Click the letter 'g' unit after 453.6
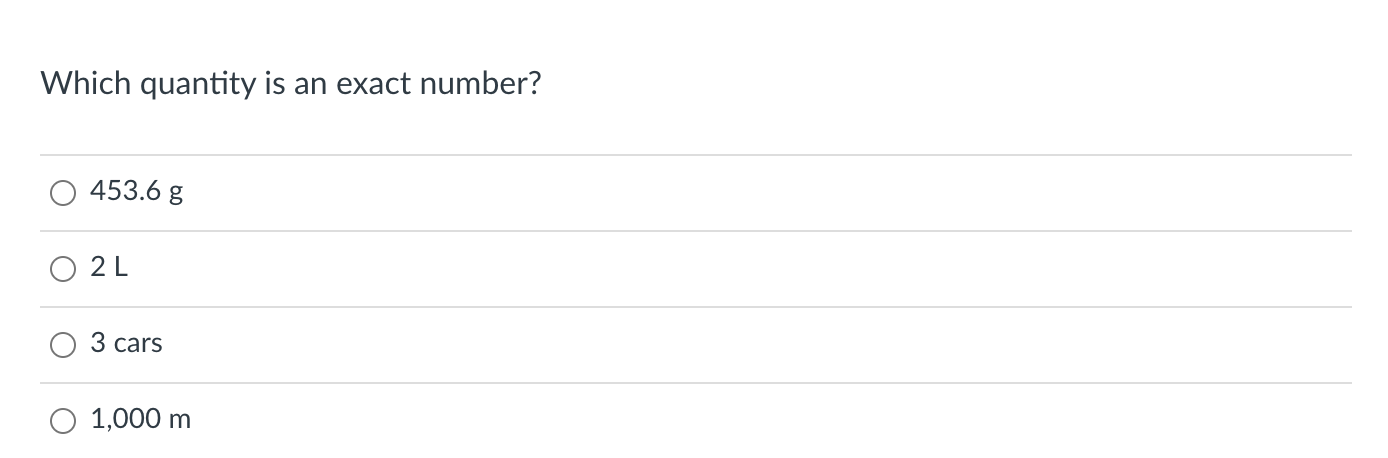1388x458 pixels. [x=176, y=194]
